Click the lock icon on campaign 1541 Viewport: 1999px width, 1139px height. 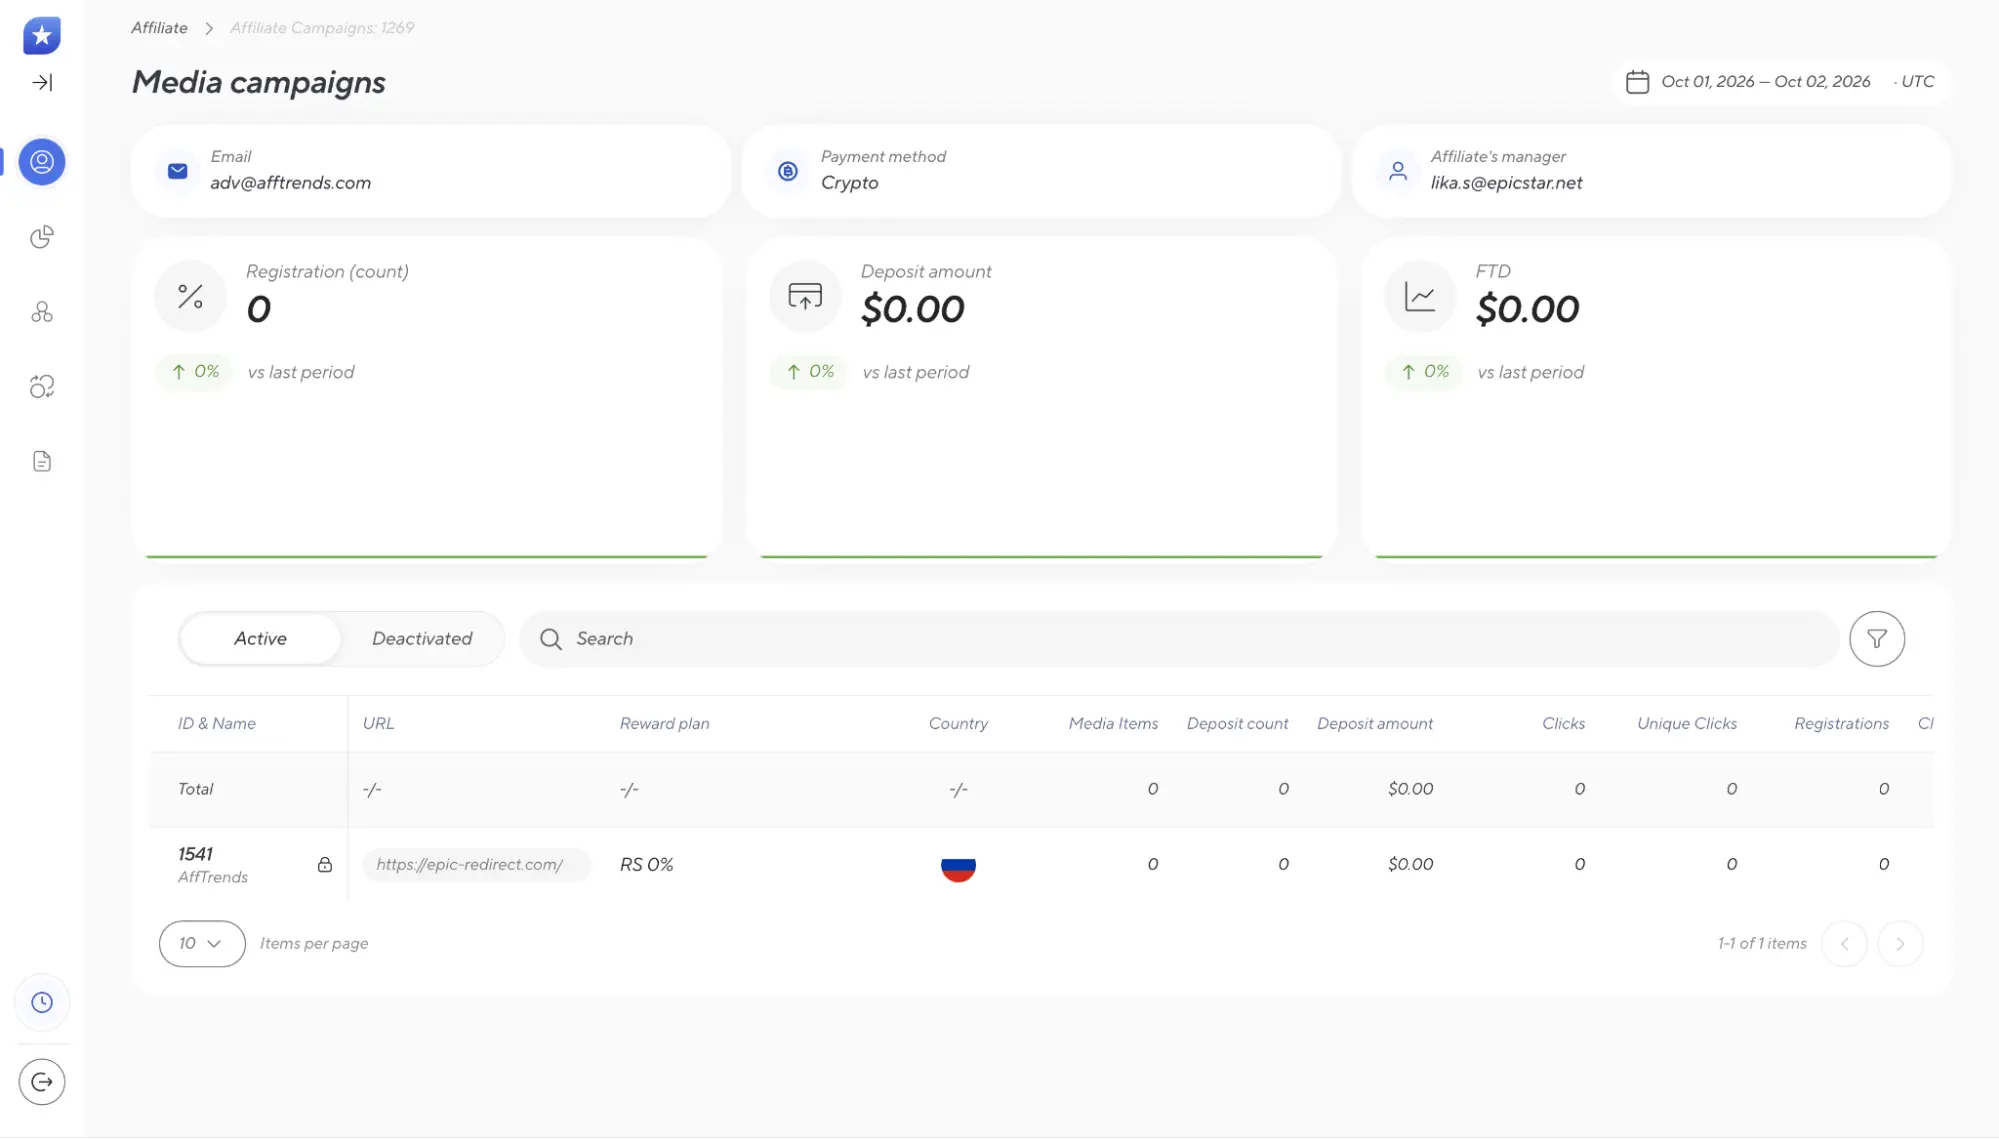(325, 864)
